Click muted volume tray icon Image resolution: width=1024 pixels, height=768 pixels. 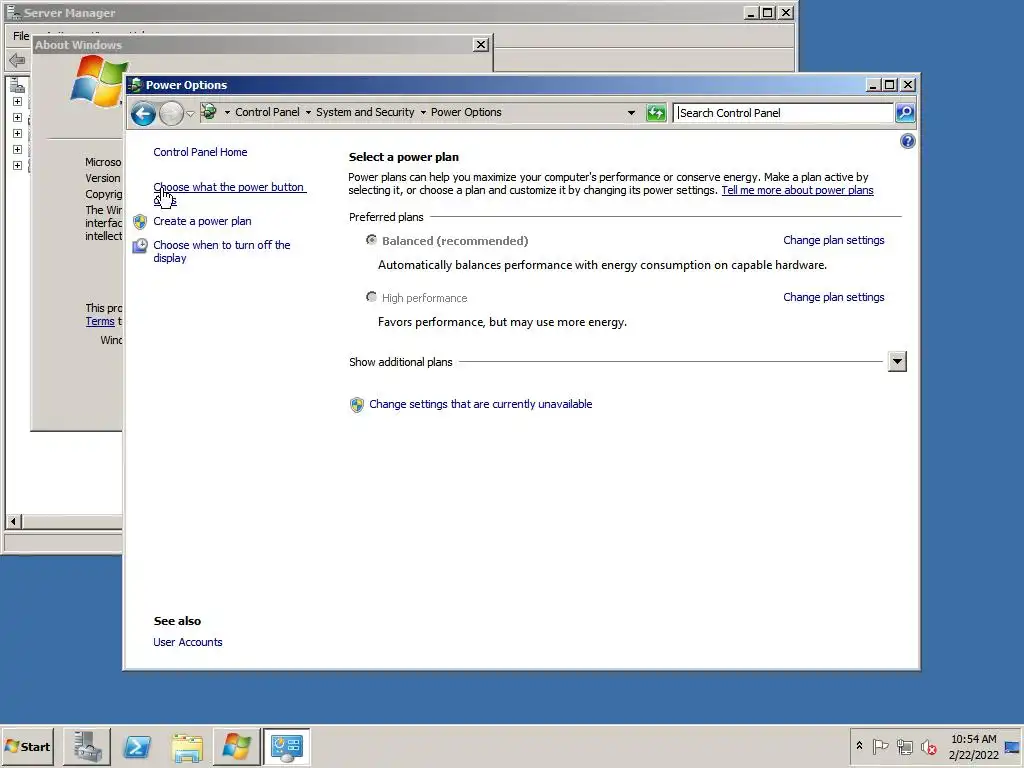click(929, 746)
